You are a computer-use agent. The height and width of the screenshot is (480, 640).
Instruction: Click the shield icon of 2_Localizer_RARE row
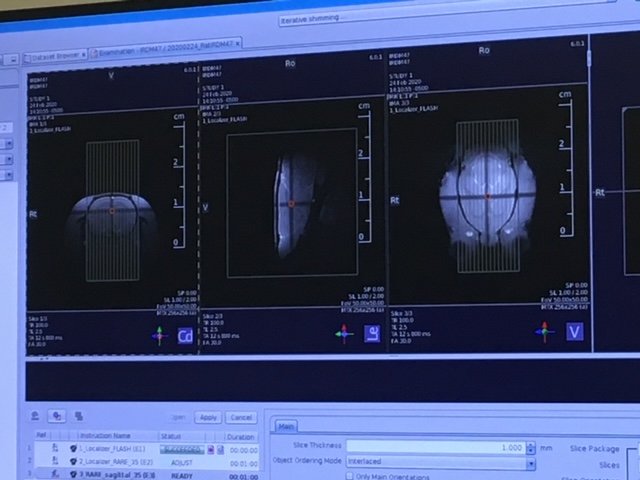pyautogui.click(x=73, y=462)
